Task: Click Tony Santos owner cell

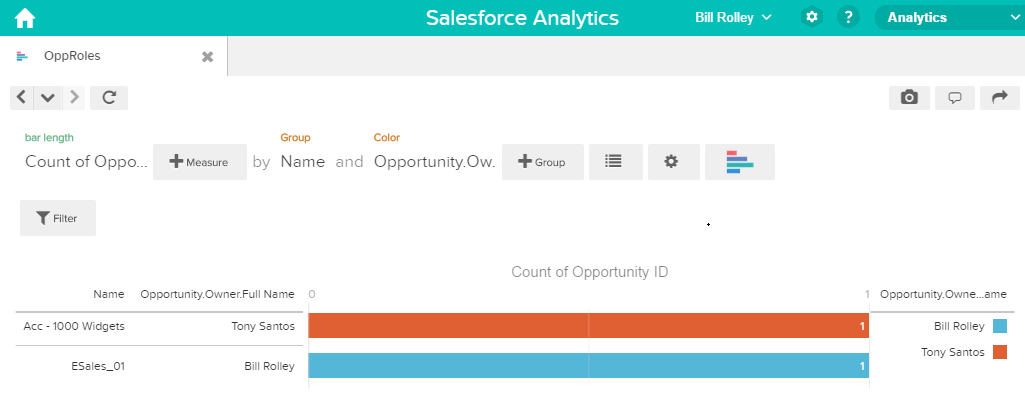Action: pos(263,326)
